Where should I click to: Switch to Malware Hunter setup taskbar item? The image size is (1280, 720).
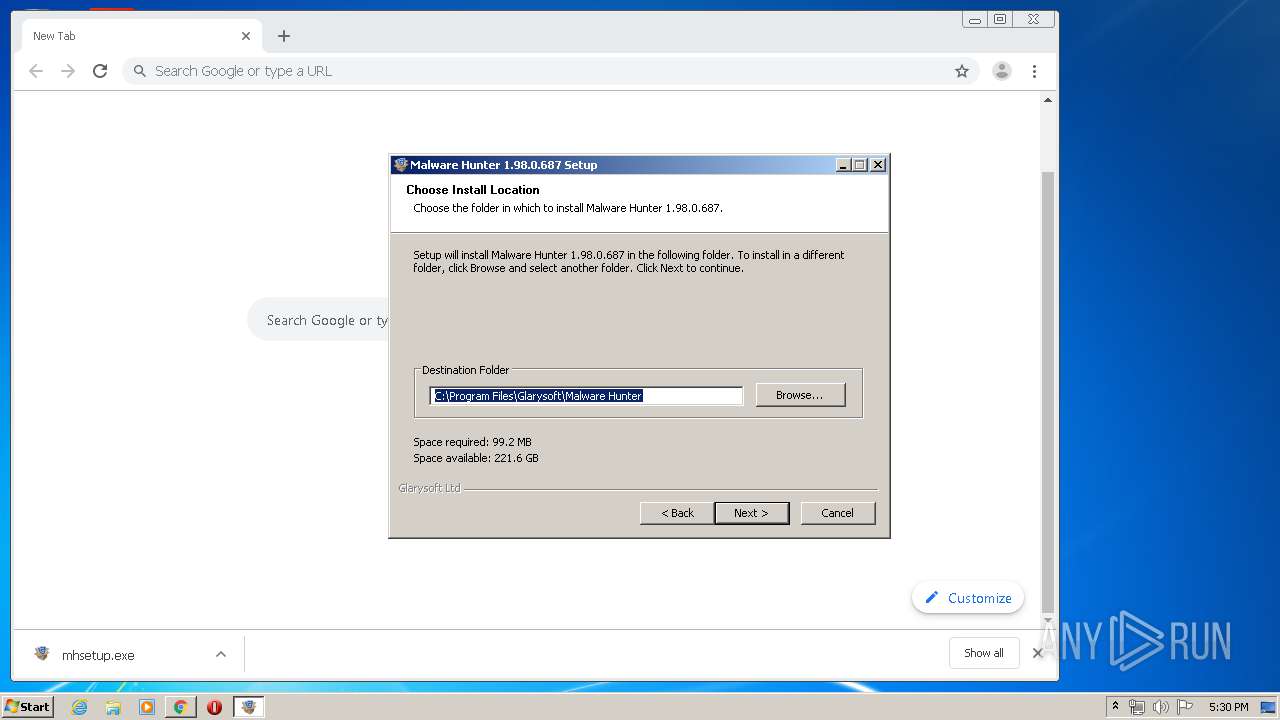tap(248, 707)
